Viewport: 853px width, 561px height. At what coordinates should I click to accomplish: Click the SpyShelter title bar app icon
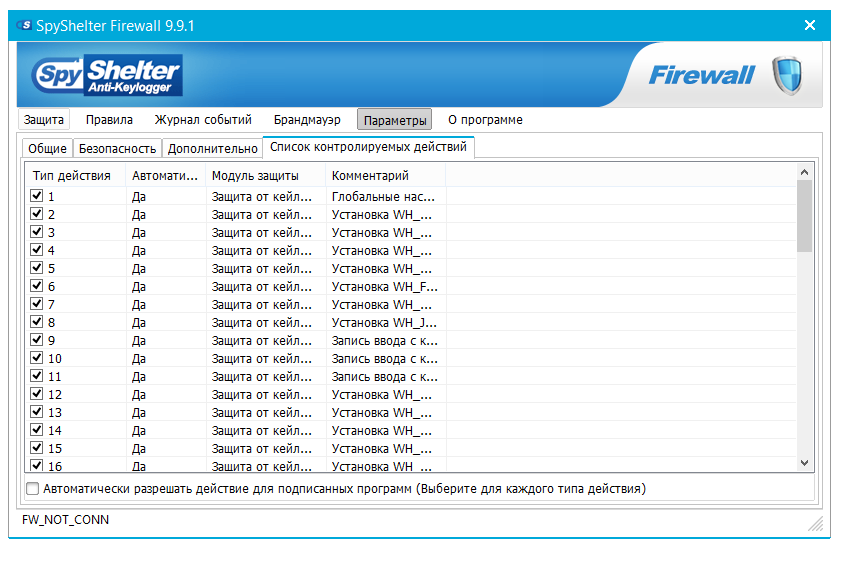point(24,25)
